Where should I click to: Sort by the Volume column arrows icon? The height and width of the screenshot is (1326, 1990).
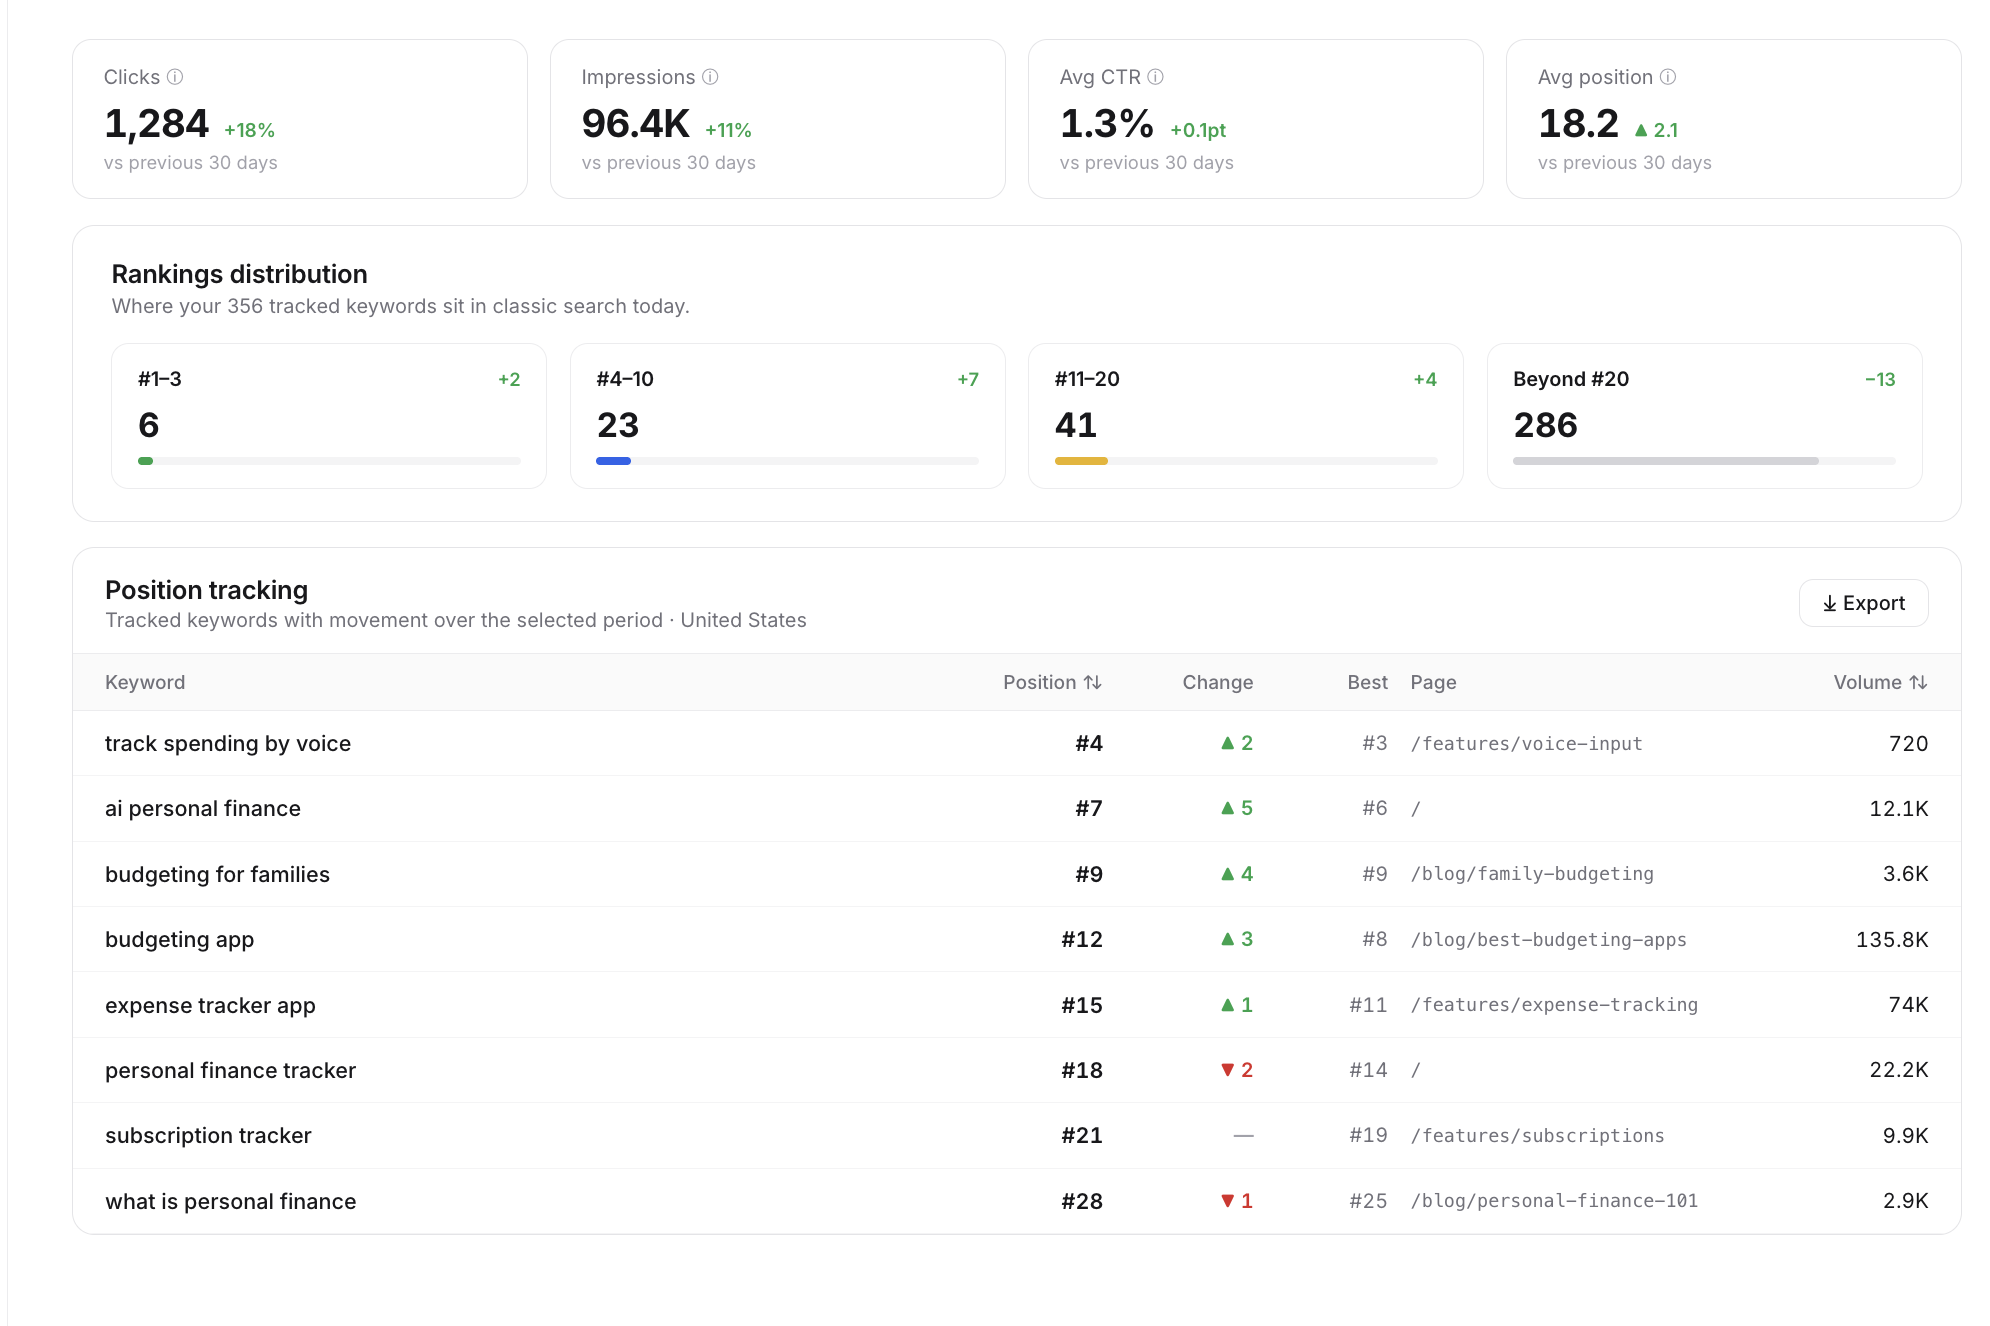pyautogui.click(x=1918, y=682)
